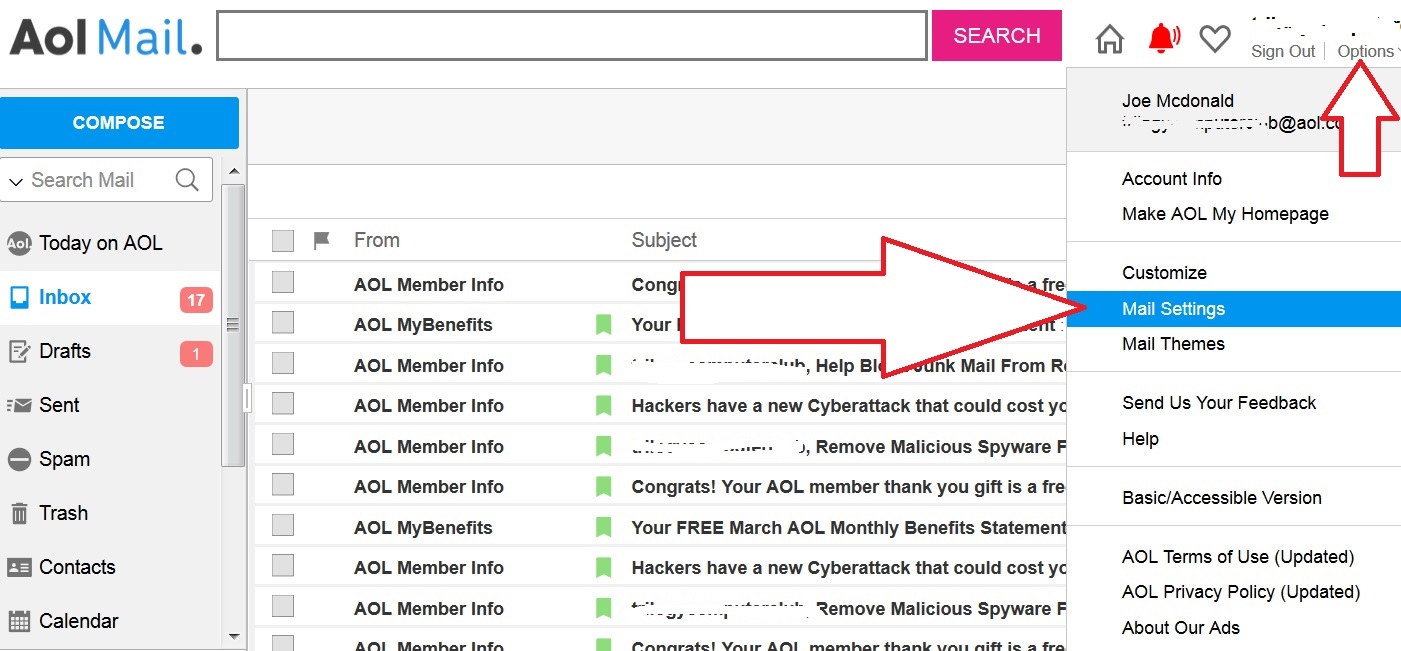The width and height of the screenshot is (1401, 651).
Task: Click the AOL Mail logo
Action: [x=106, y=37]
